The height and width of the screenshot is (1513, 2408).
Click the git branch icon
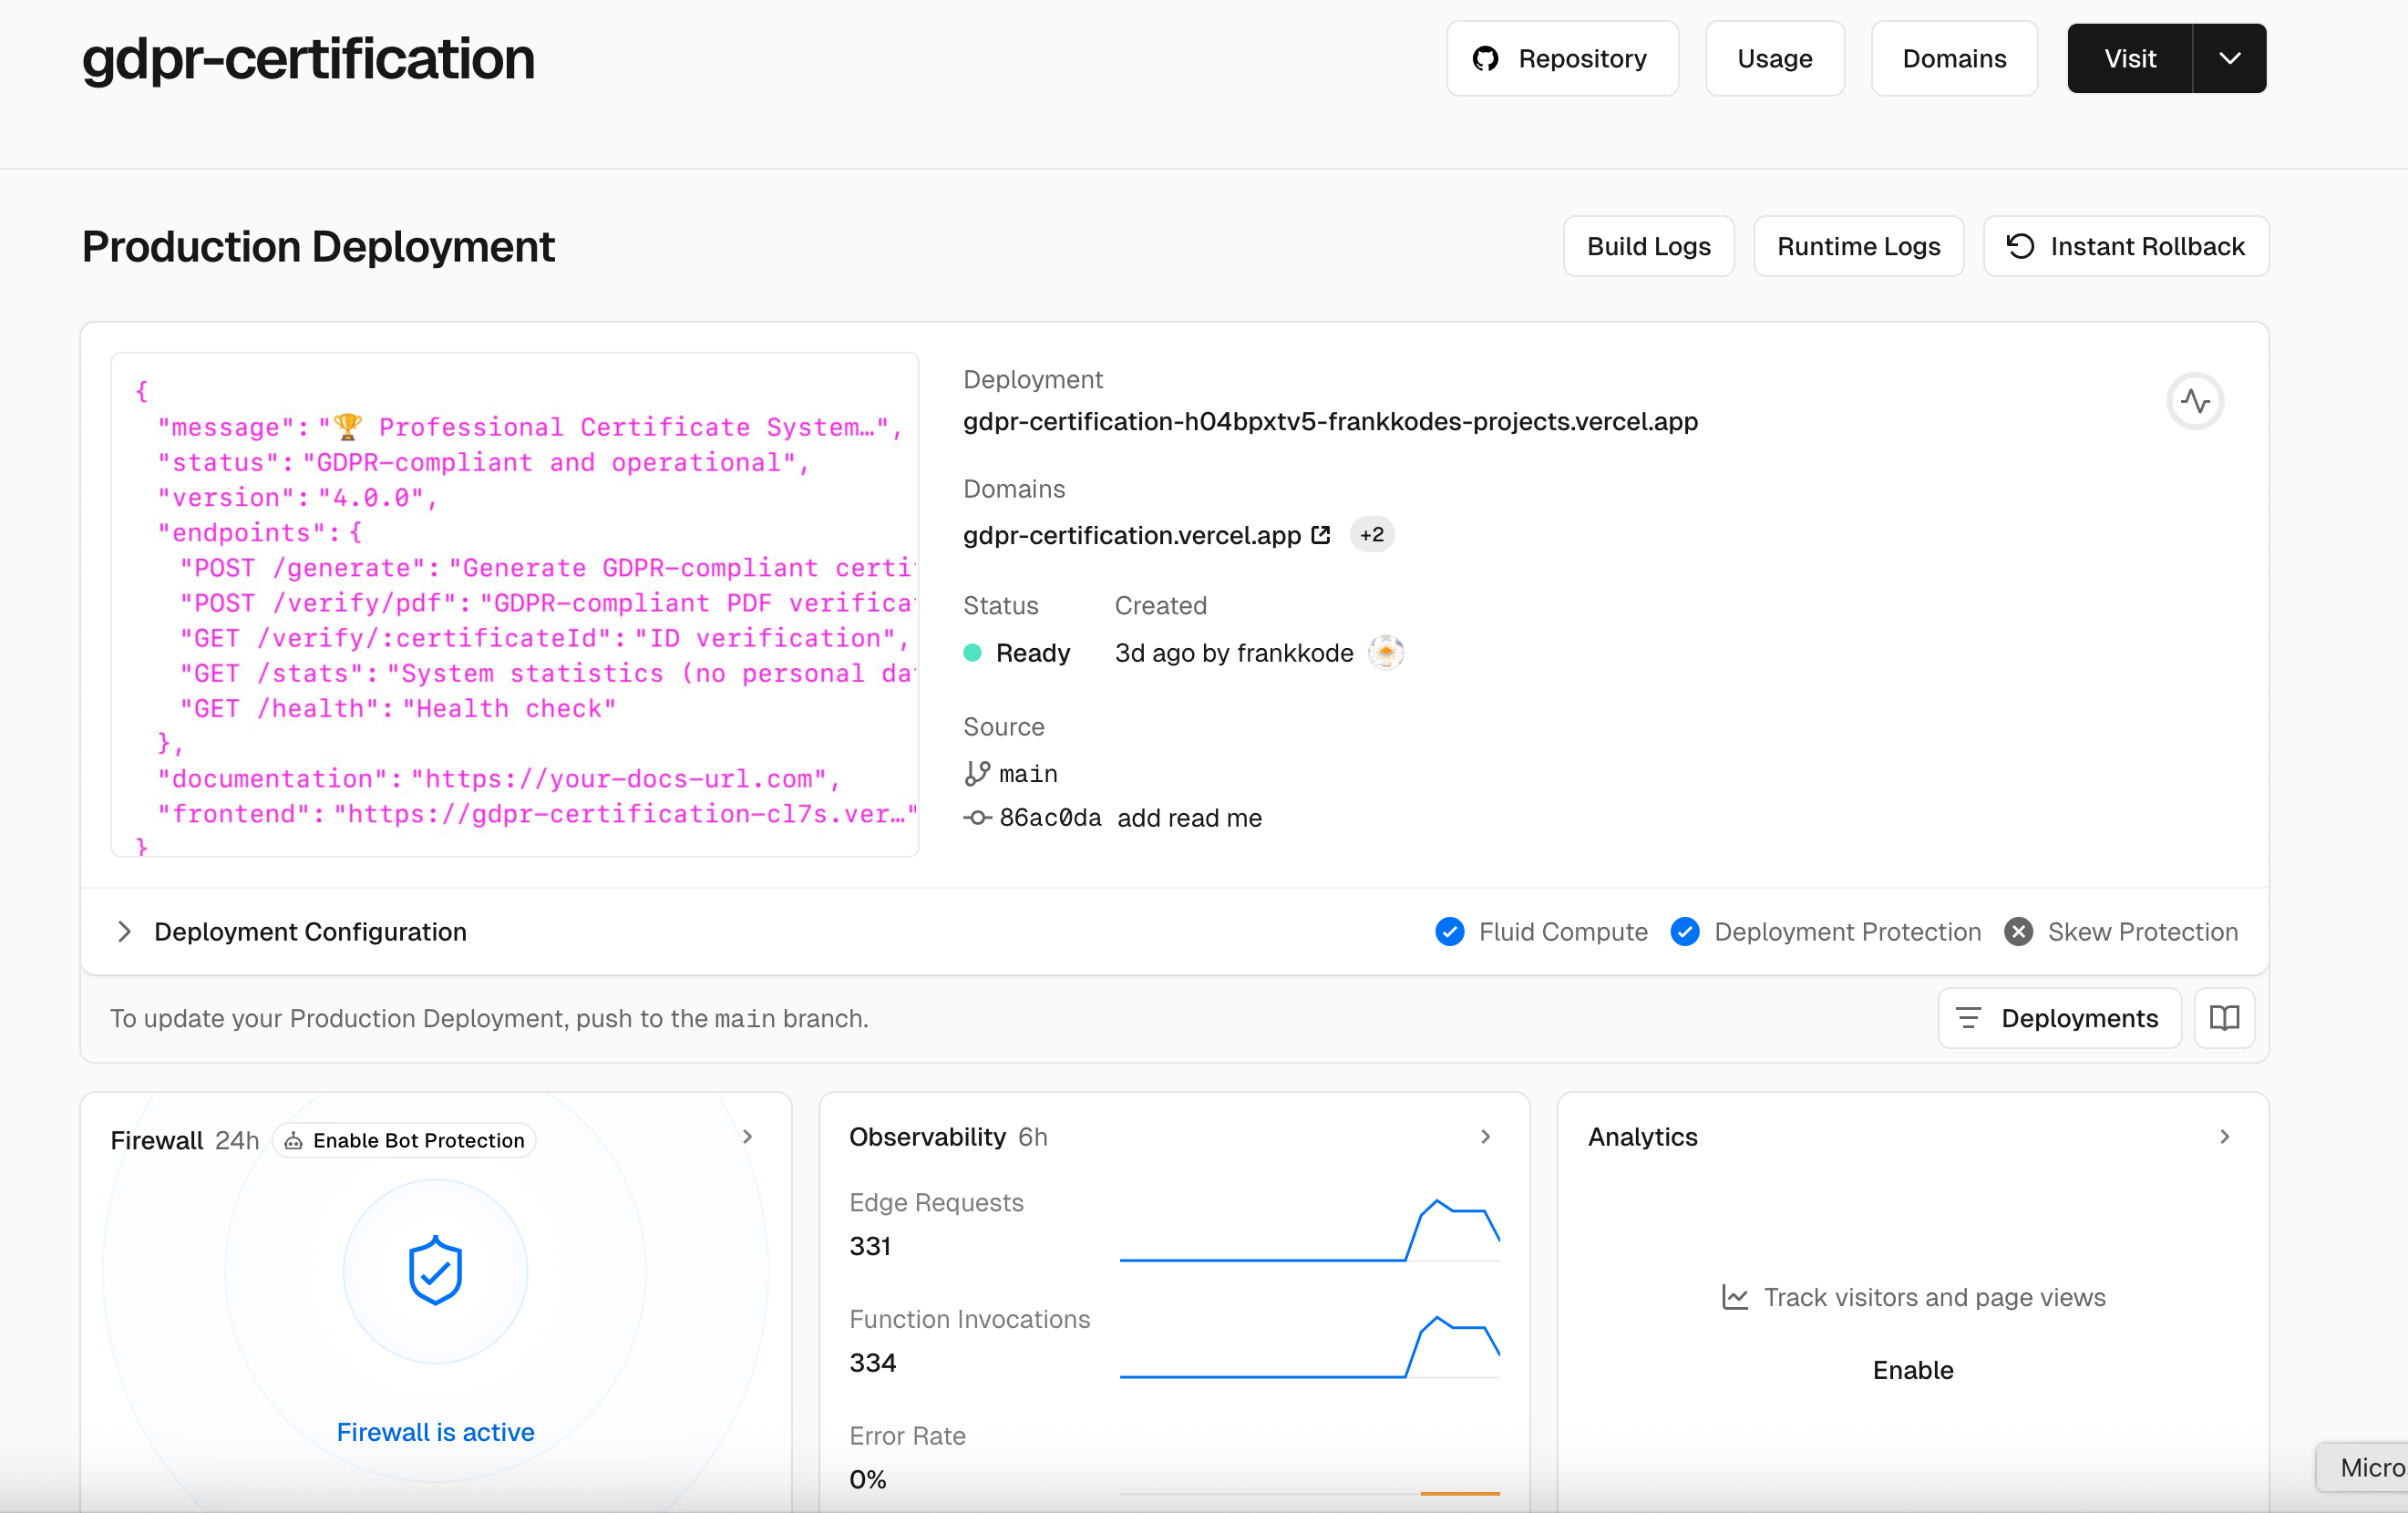pyautogui.click(x=977, y=773)
